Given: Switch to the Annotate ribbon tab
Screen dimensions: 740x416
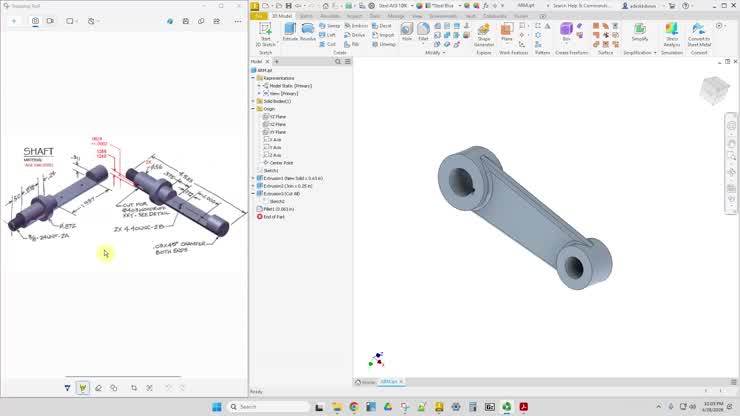Looking at the screenshot, I should click(x=330, y=16).
